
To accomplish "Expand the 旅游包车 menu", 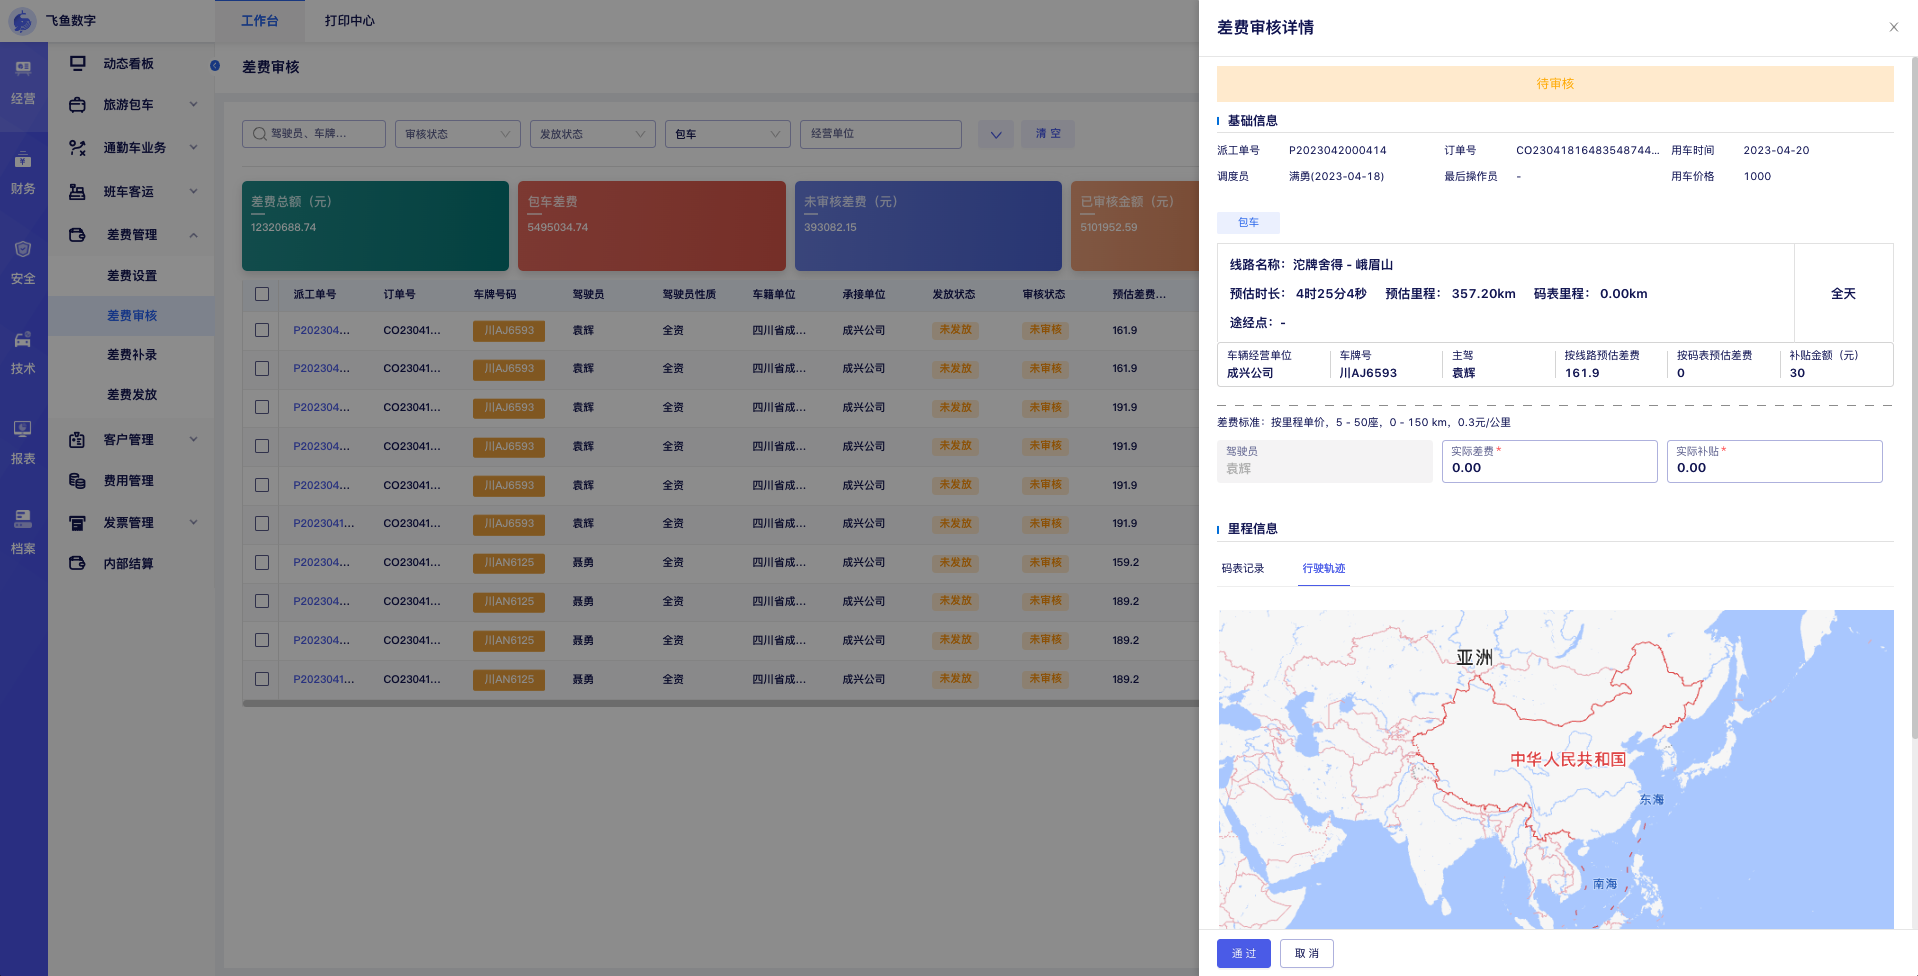I will click(x=130, y=105).
